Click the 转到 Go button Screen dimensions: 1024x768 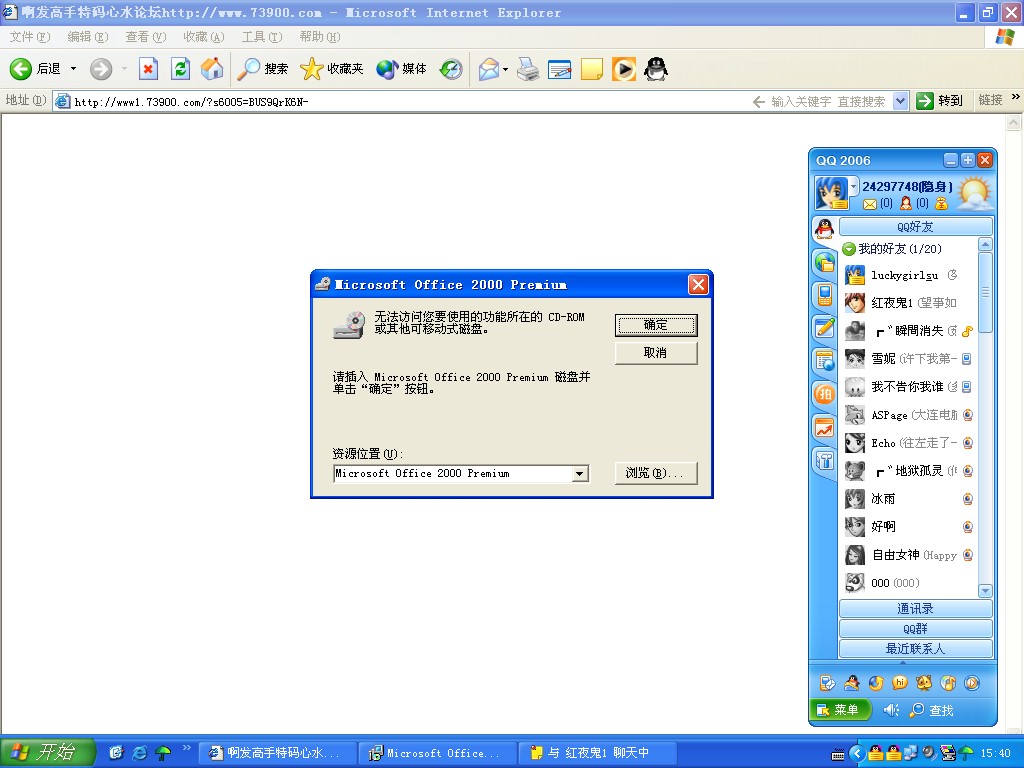coord(940,101)
